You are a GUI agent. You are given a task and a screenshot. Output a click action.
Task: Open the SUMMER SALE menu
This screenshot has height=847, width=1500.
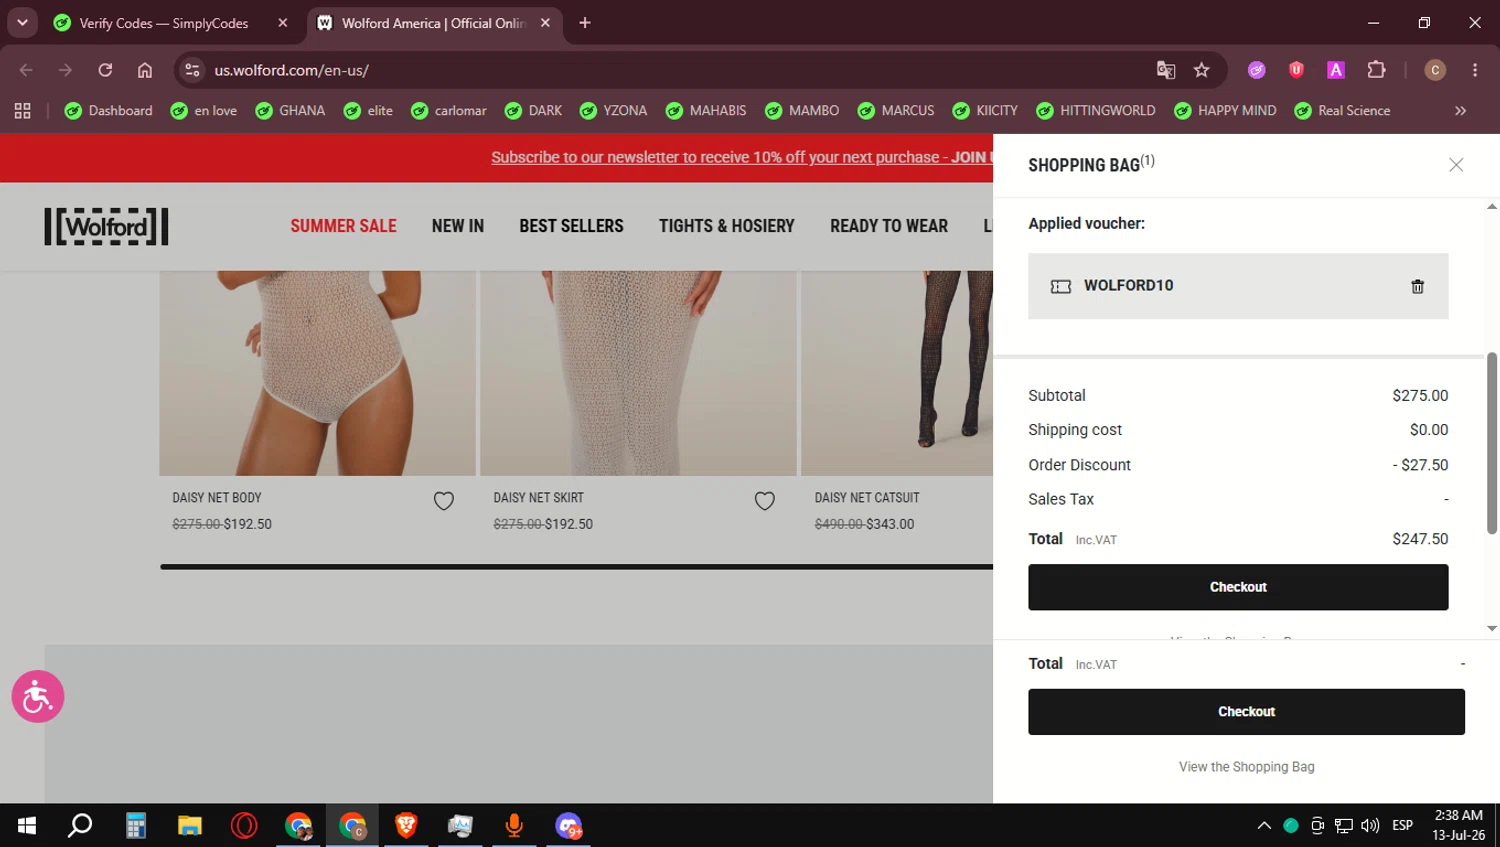(x=343, y=226)
